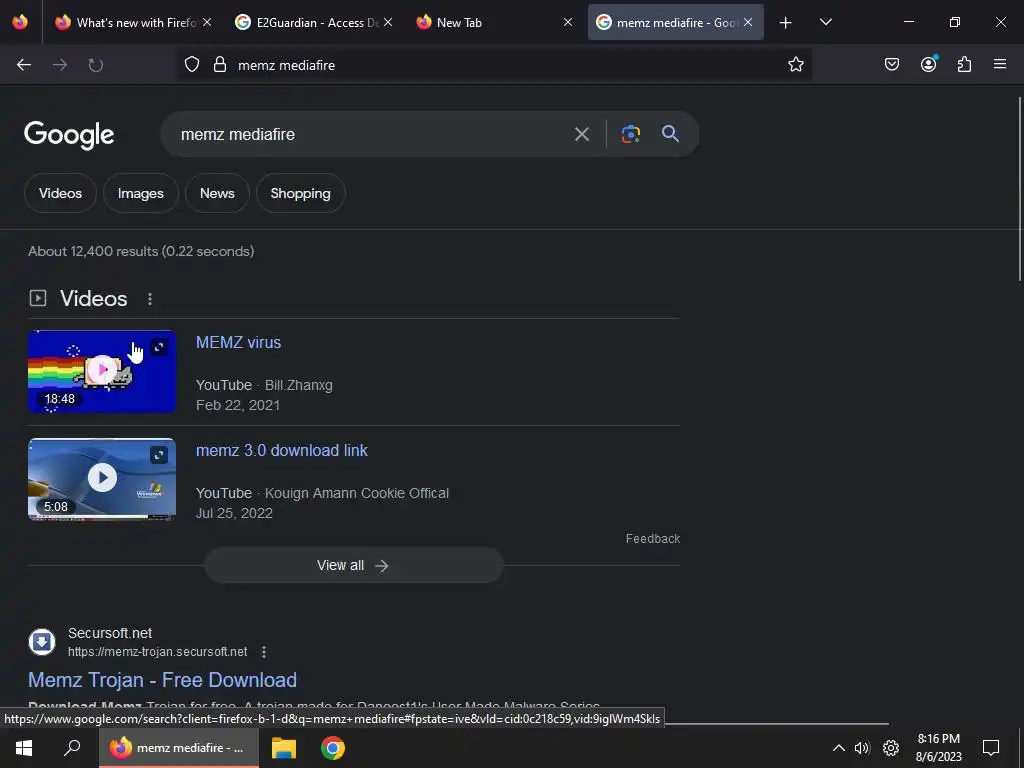Click the Feedback link
Screen dimensions: 1024x768
point(652,539)
